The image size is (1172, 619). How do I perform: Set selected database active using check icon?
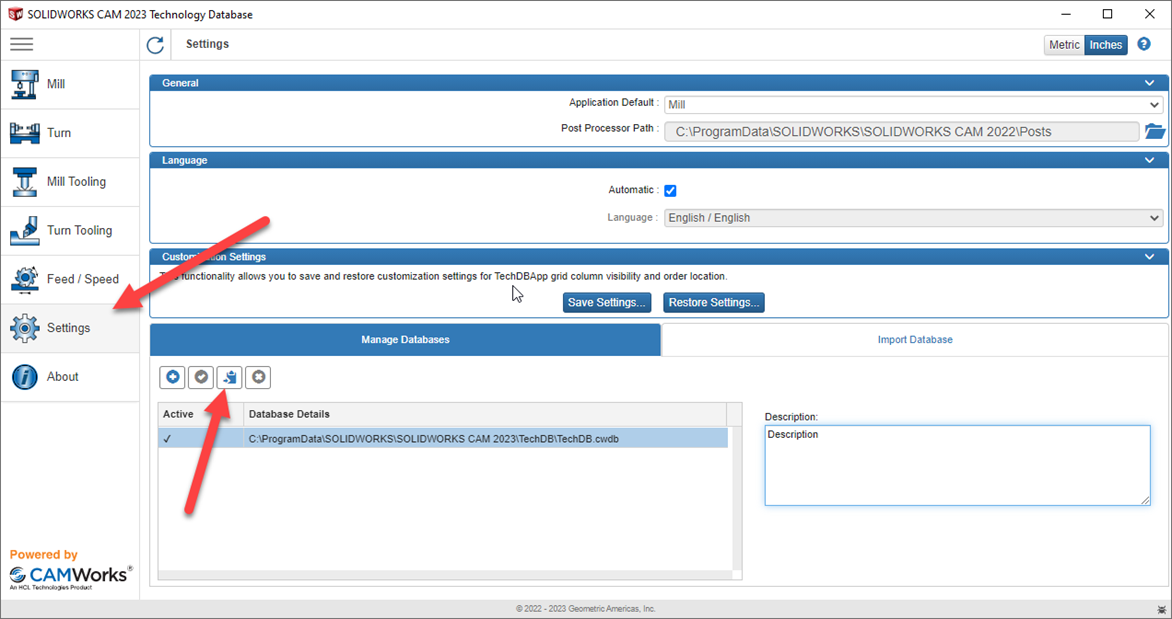tap(200, 377)
